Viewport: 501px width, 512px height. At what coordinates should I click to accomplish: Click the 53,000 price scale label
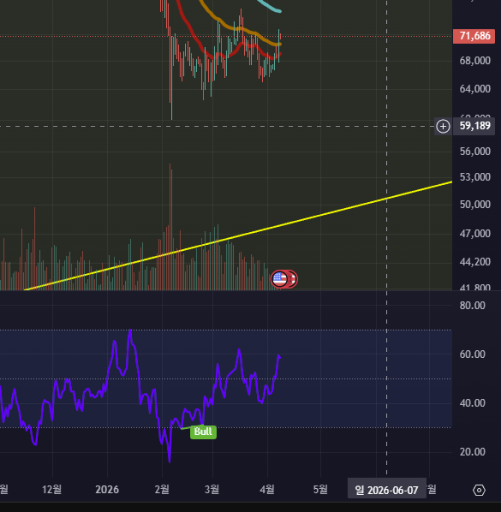[x=475, y=177]
